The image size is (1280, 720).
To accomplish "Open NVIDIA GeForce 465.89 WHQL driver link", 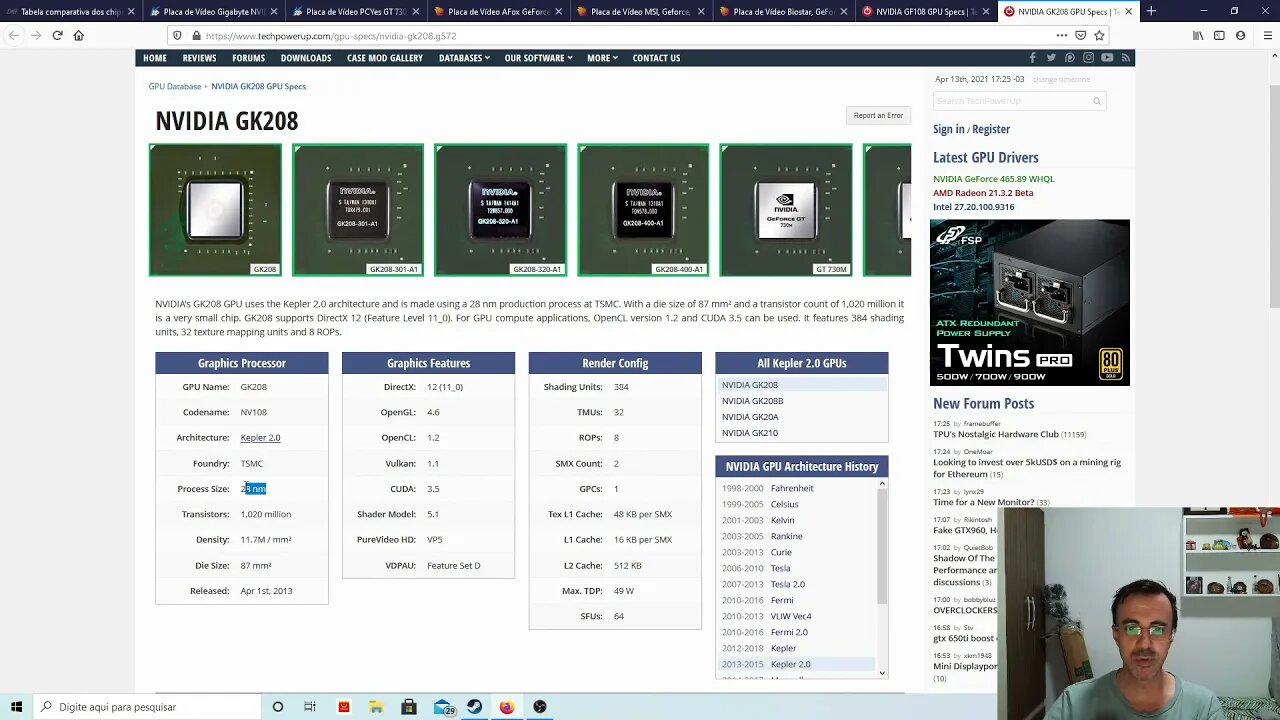I will click(993, 179).
